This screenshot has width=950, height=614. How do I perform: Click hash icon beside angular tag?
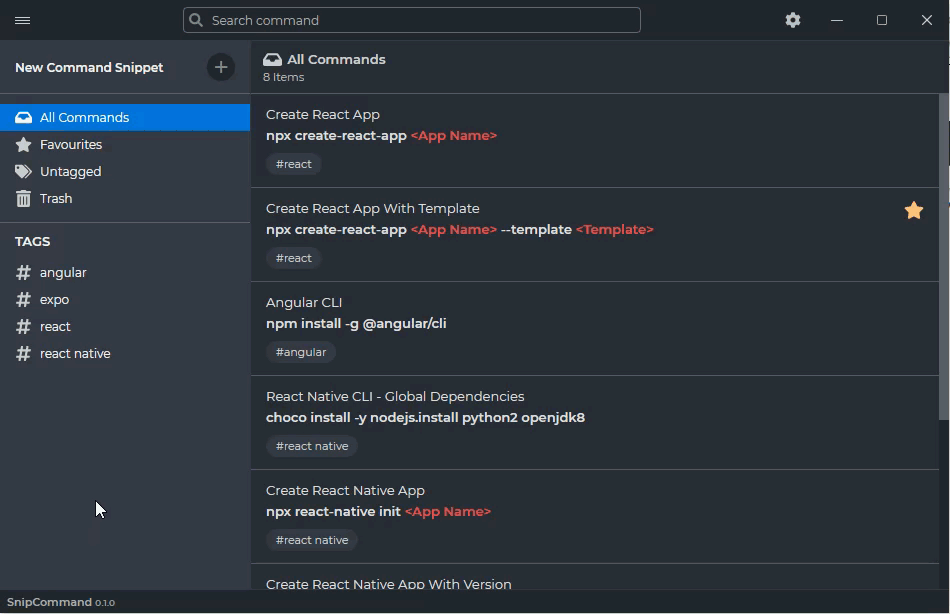click(23, 273)
